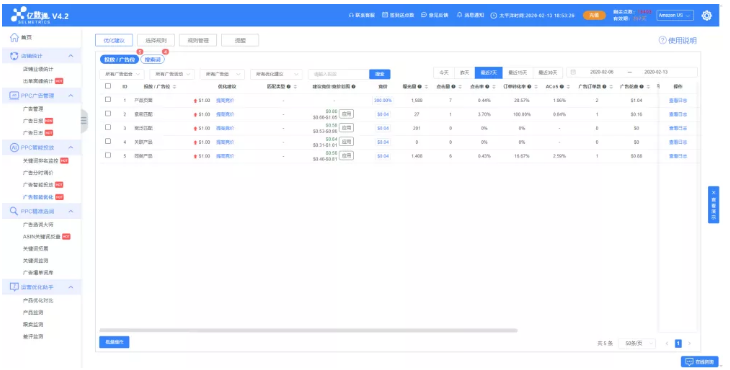
Task: Click the clock icon beside 太平洋时间
Action: point(493,15)
